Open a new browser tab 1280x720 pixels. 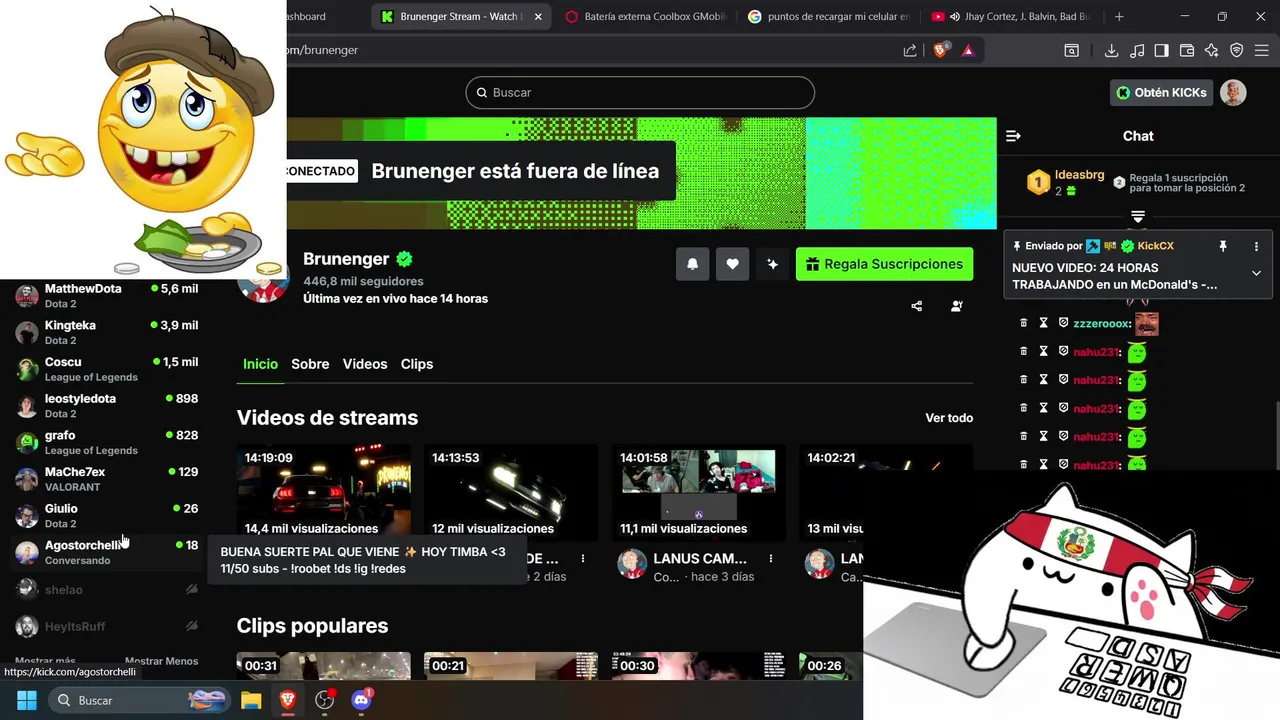point(1119,17)
